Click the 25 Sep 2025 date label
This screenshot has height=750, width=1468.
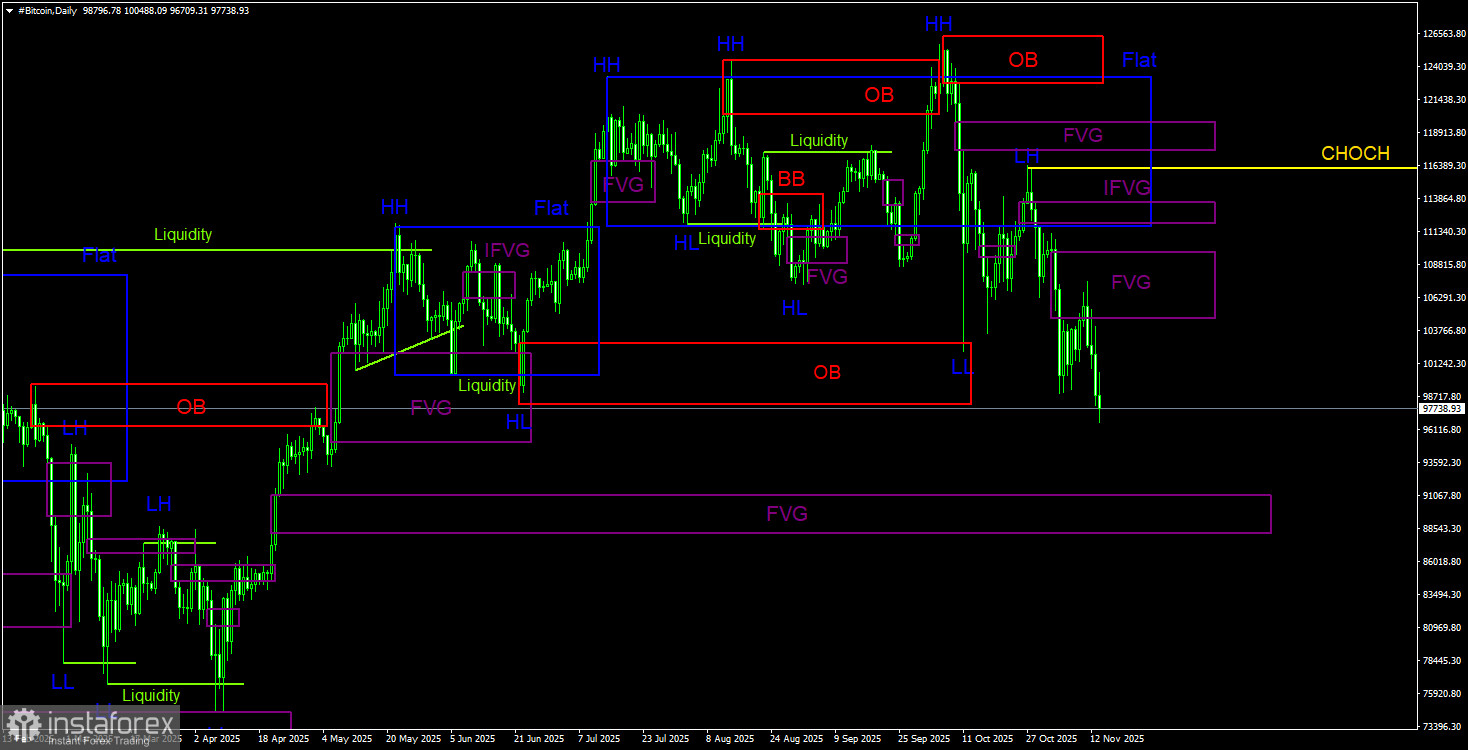point(924,740)
